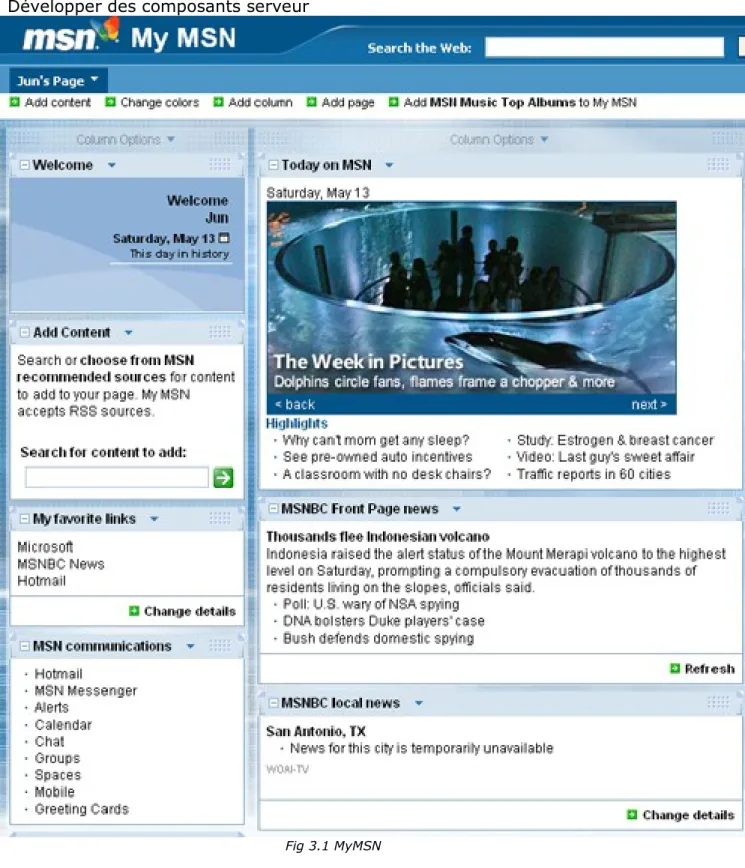Image resolution: width=745 pixels, height=868 pixels.
Task: Open This day in history link
Action: click(x=179, y=254)
